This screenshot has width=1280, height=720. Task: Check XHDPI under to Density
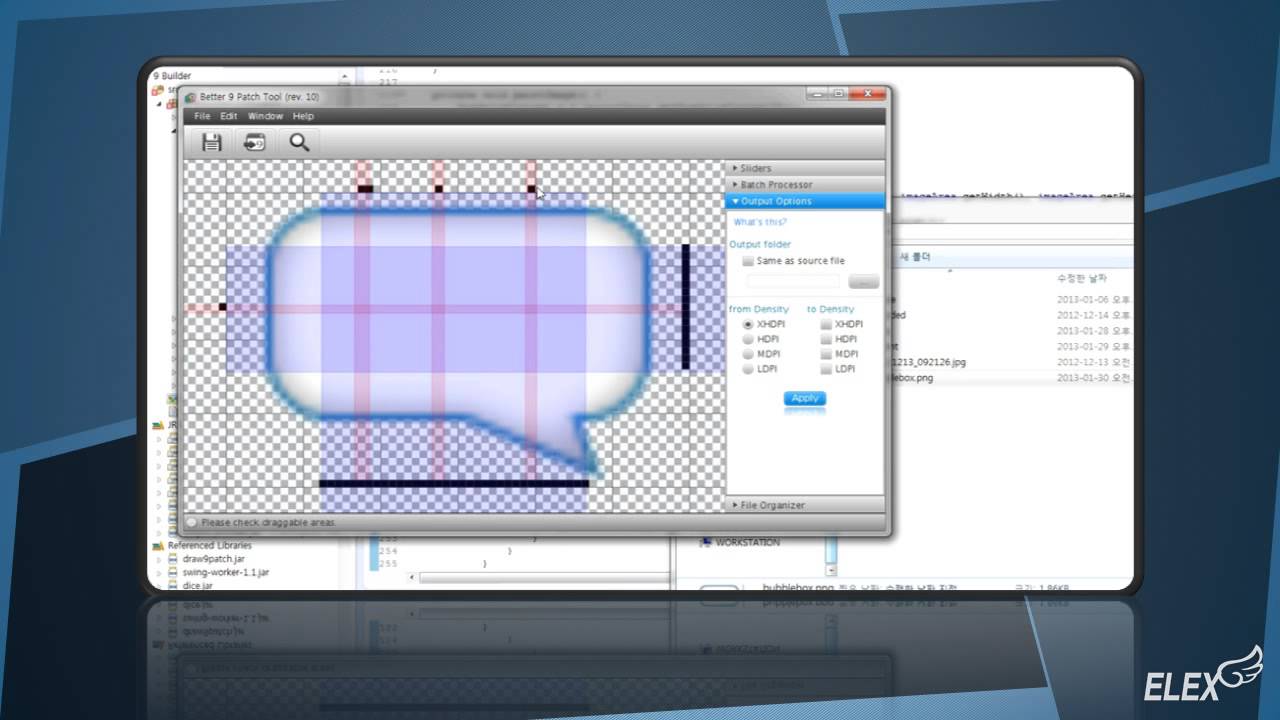tap(826, 325)
